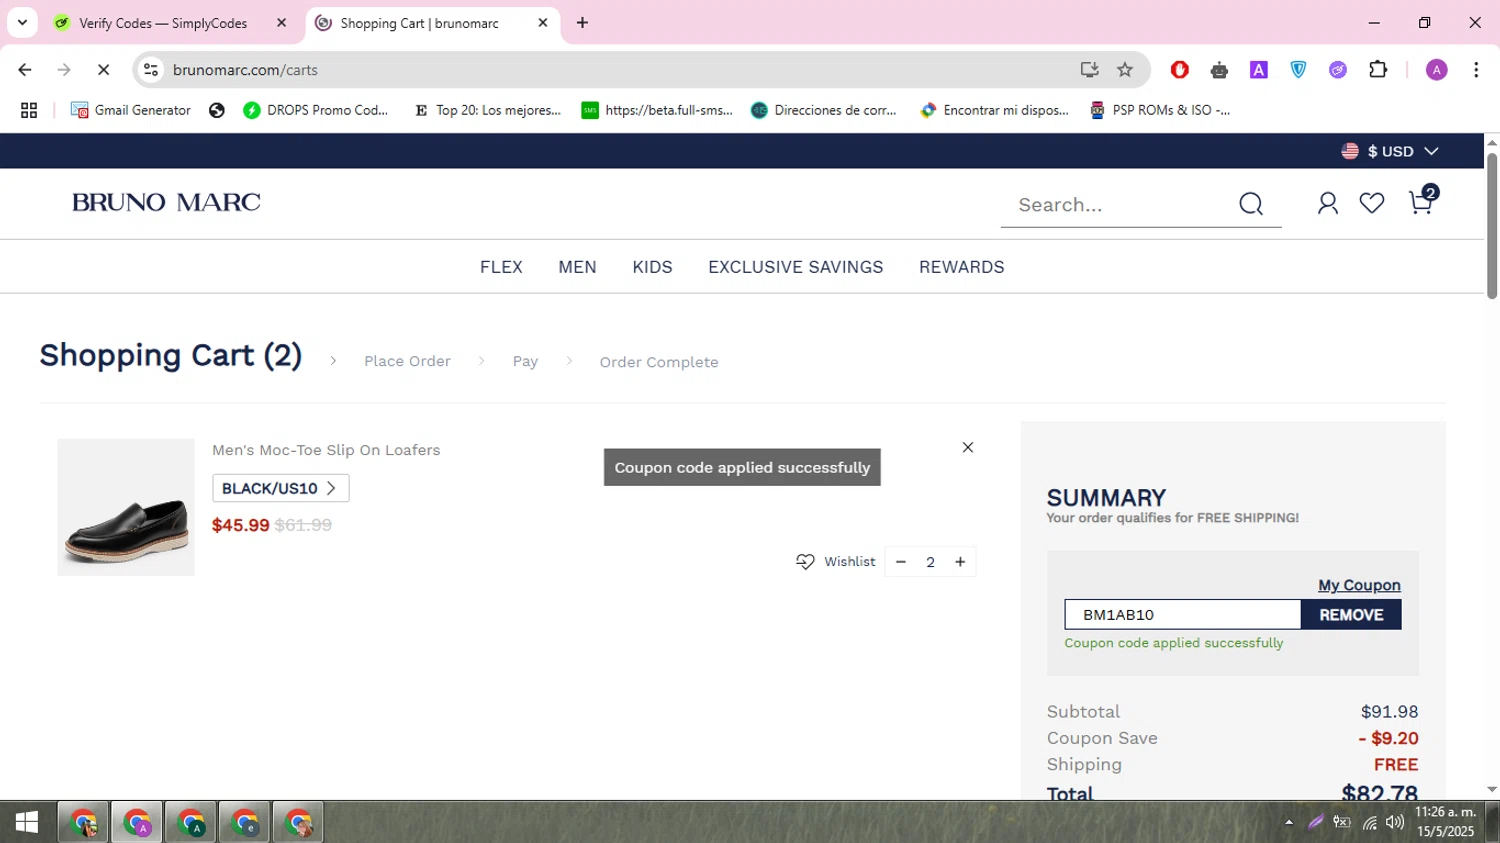This screenshot has height=843, width=1500.
Task: Click the Order Complete step
Action: click(x=659, y=362)
